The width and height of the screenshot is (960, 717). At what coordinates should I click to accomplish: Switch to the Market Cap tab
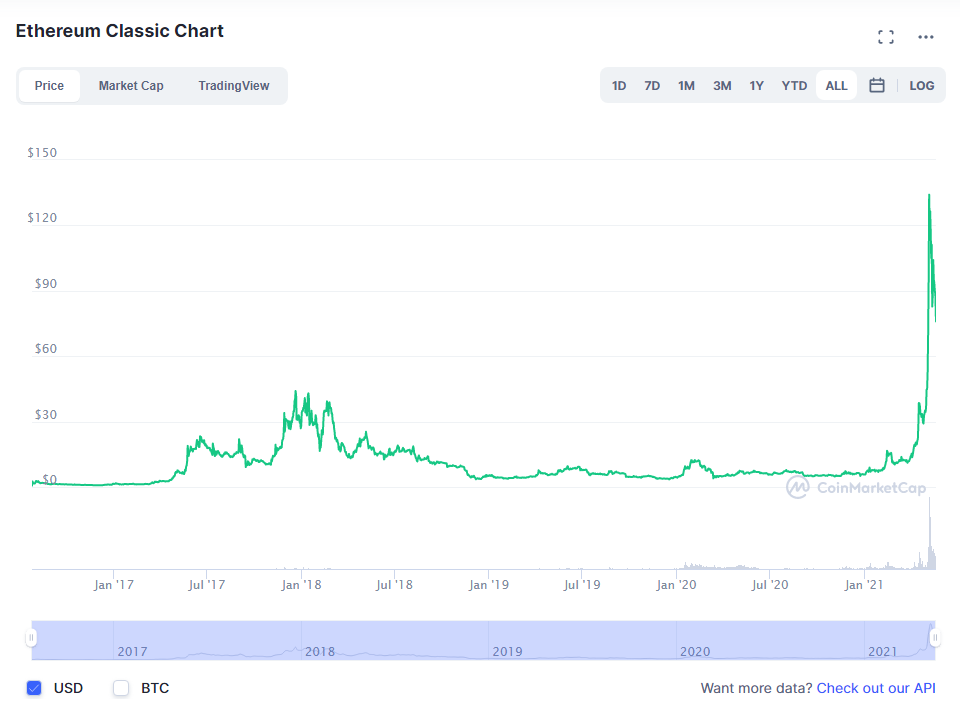pyautogui.click(x=131, y=86)
